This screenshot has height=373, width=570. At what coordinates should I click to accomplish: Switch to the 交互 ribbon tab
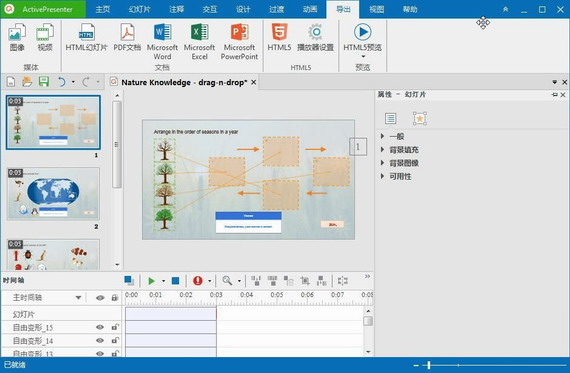(x=210, y=9)
